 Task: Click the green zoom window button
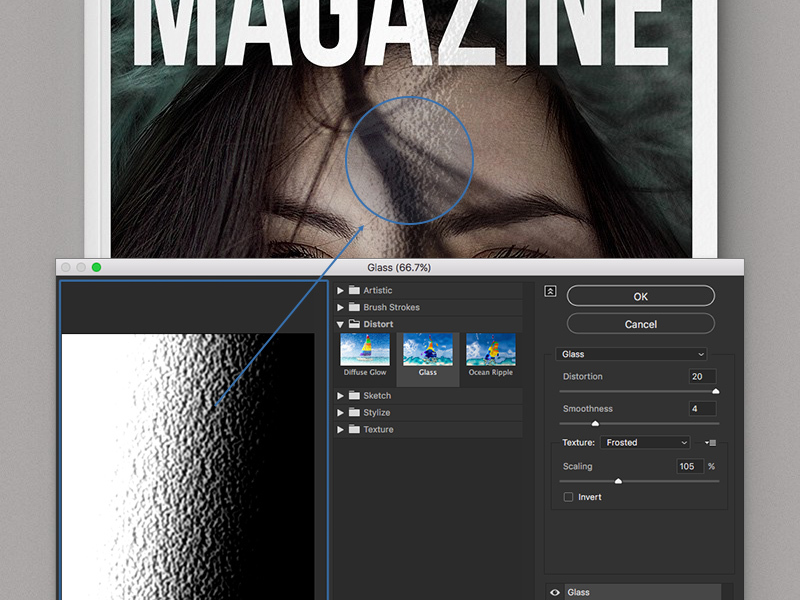click(97, 267)
